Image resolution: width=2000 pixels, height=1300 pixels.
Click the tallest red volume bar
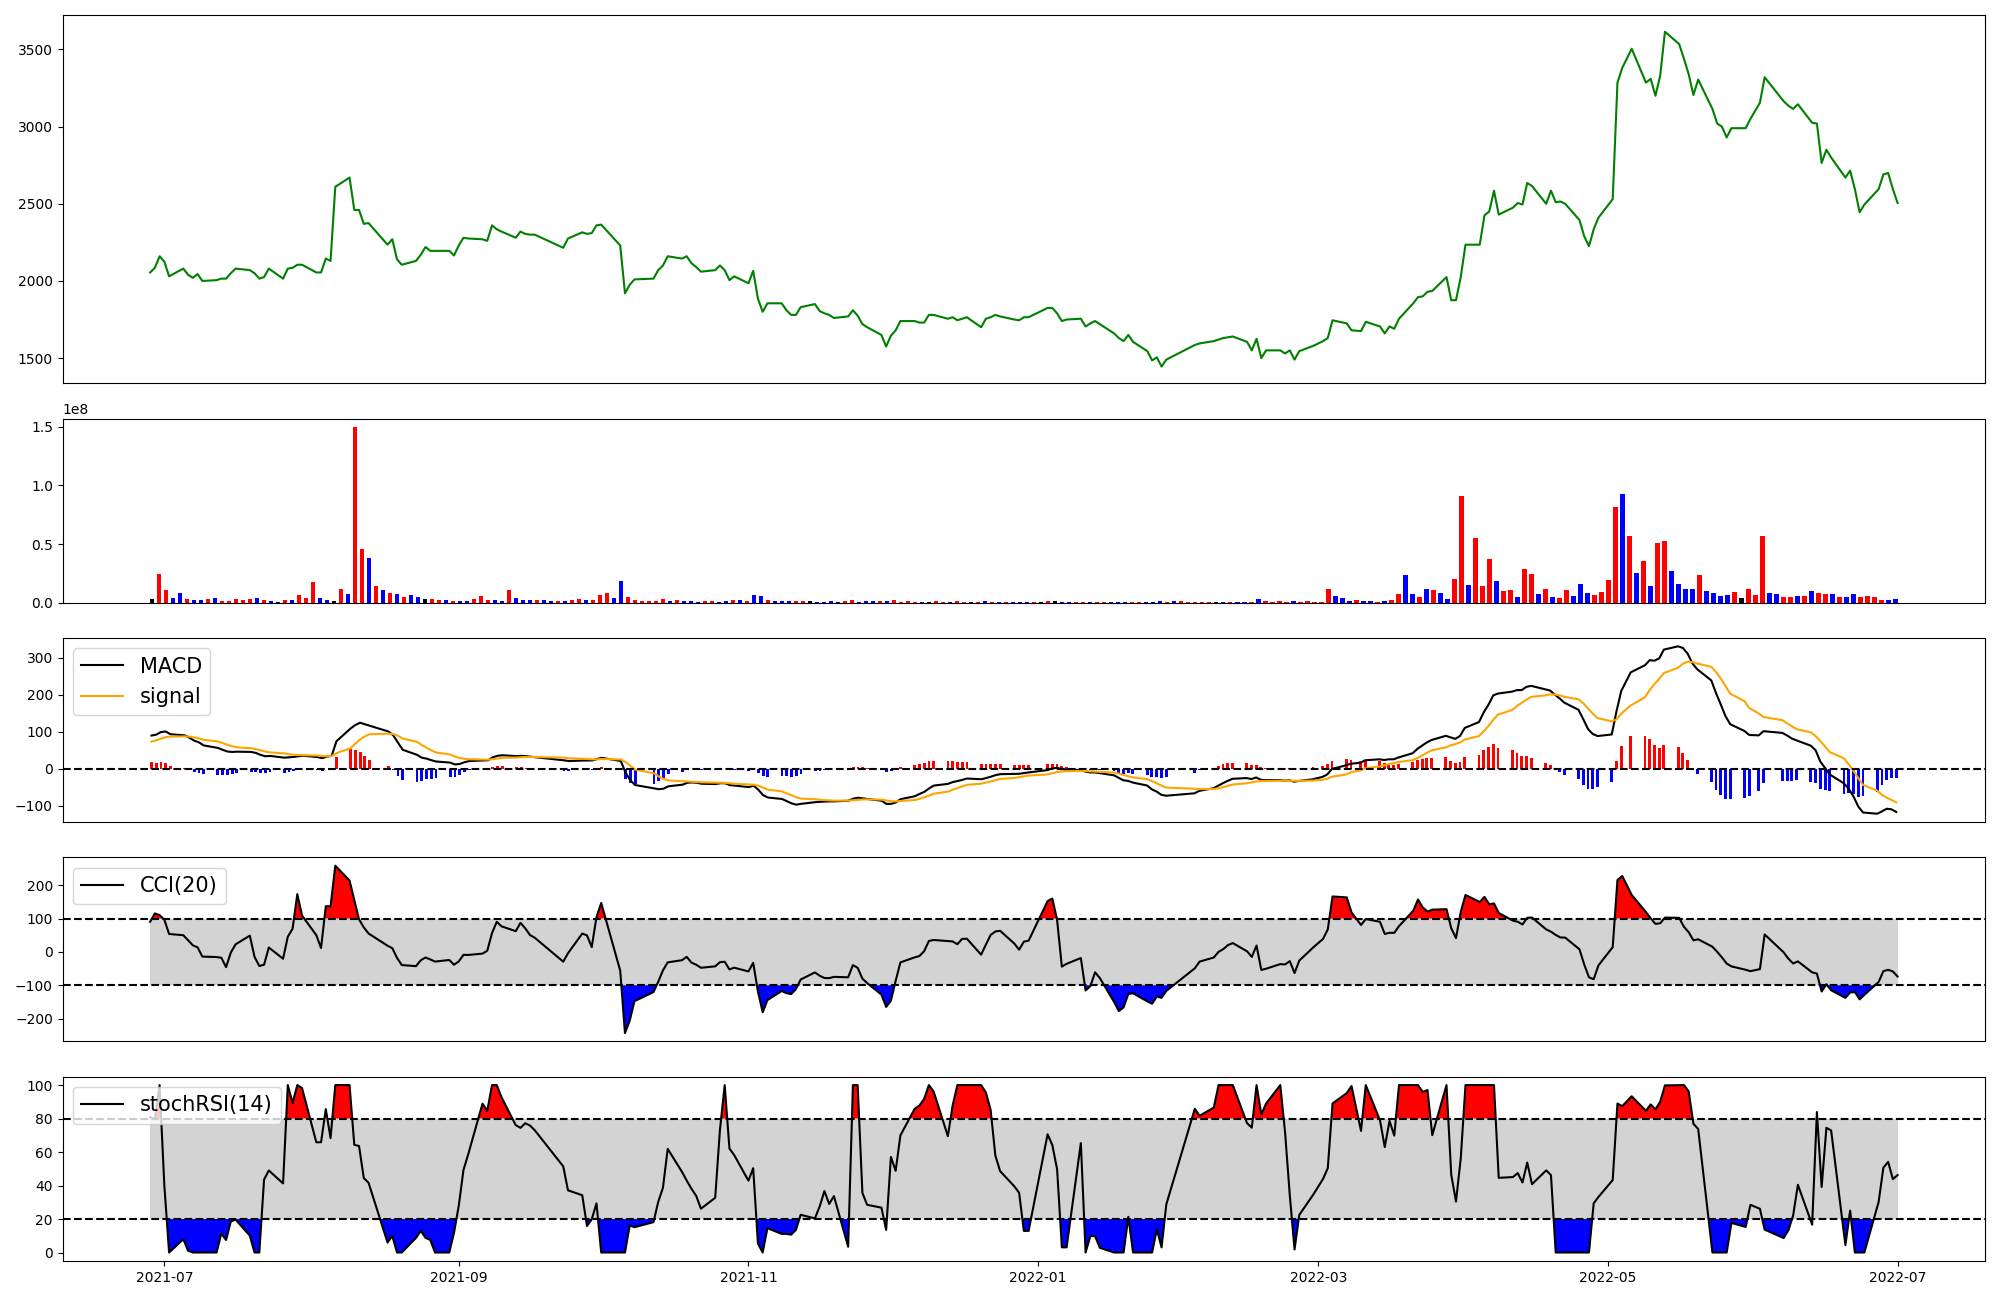click(x=355, y=515)
